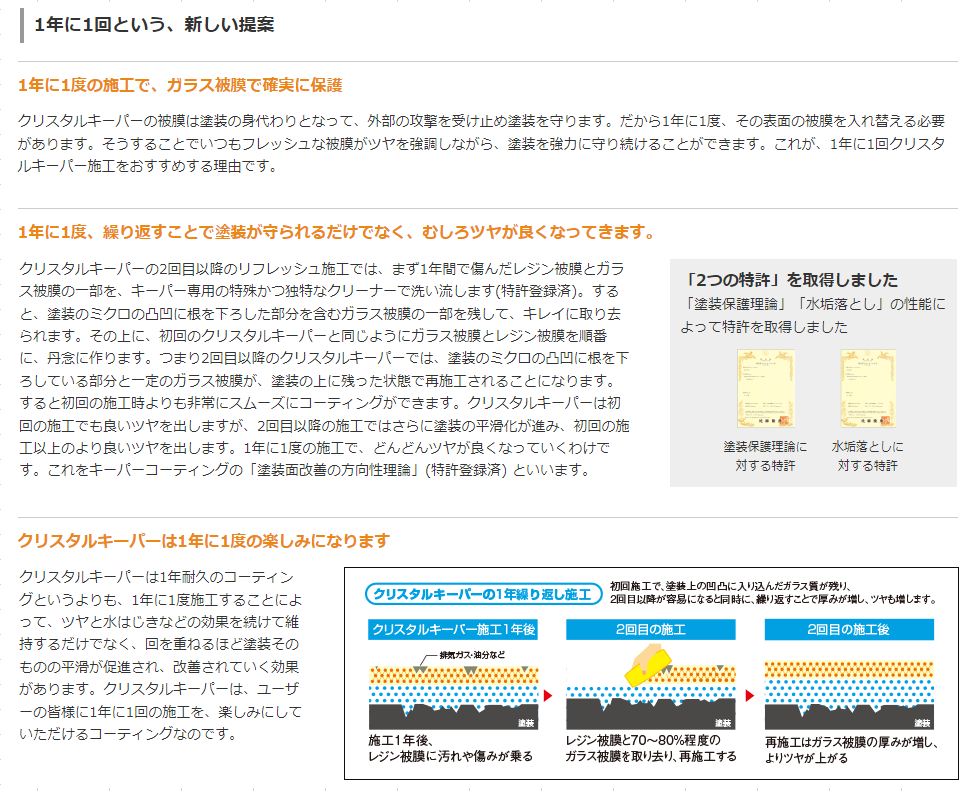
Task: Click the '「2つの特許」を取得しました' title
Action: [x=791, y=280]
